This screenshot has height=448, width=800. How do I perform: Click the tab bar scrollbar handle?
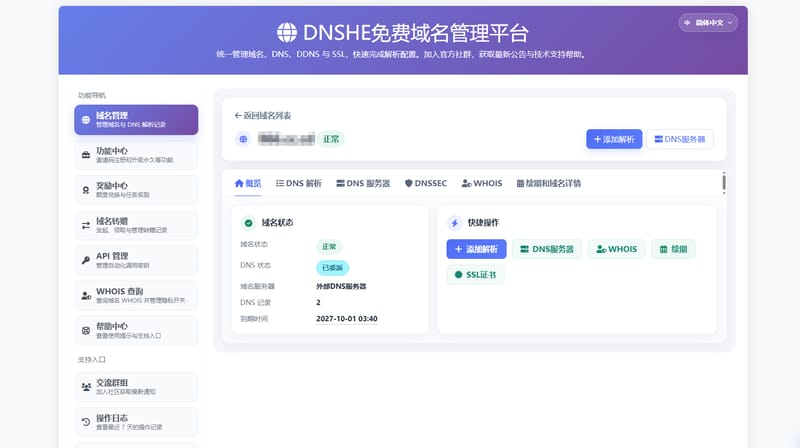[723, 183]
